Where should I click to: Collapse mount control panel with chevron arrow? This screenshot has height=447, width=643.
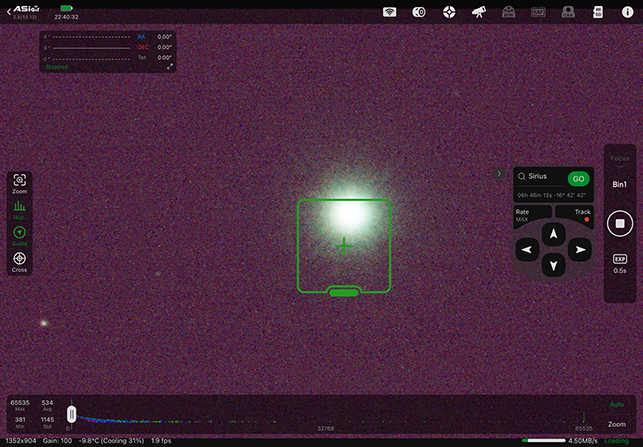pyautogui.click(x=499, y=174)
